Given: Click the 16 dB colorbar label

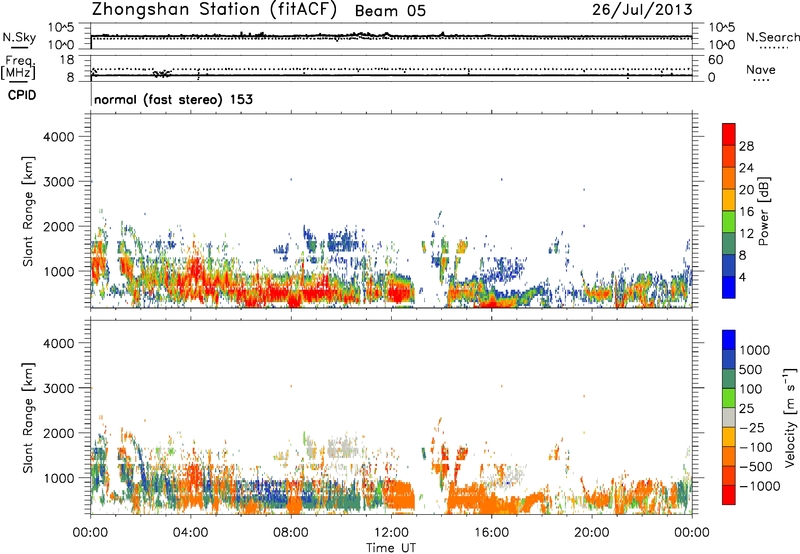Looking at the screenshot, I should pyautogui.click(x=746, y=212).
